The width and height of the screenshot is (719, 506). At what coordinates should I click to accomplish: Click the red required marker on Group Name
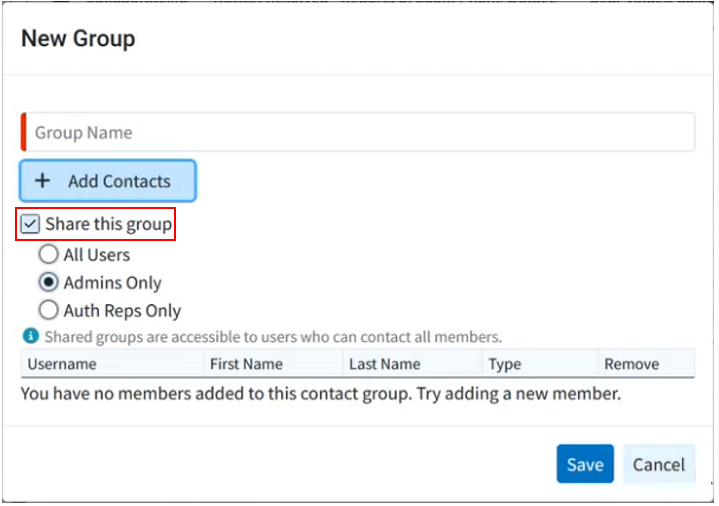[24, 132]
